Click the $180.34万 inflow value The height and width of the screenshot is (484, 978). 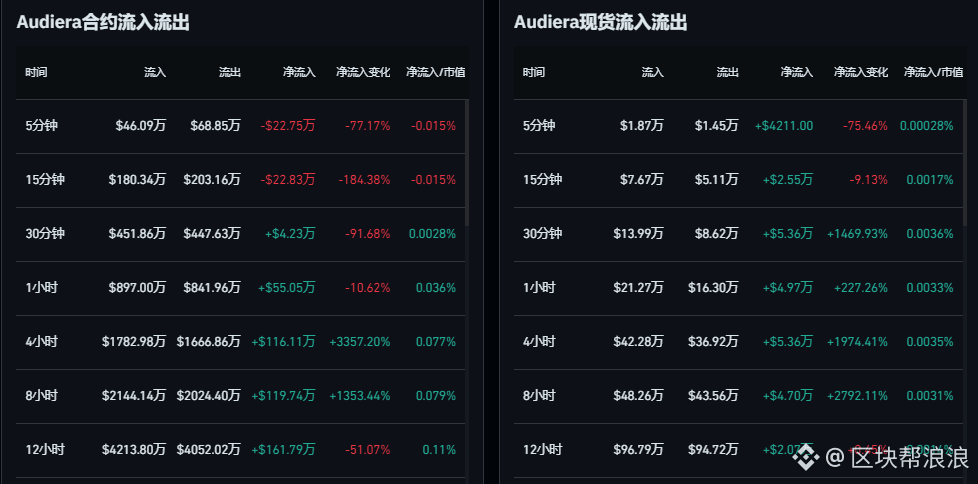point(137,180)
